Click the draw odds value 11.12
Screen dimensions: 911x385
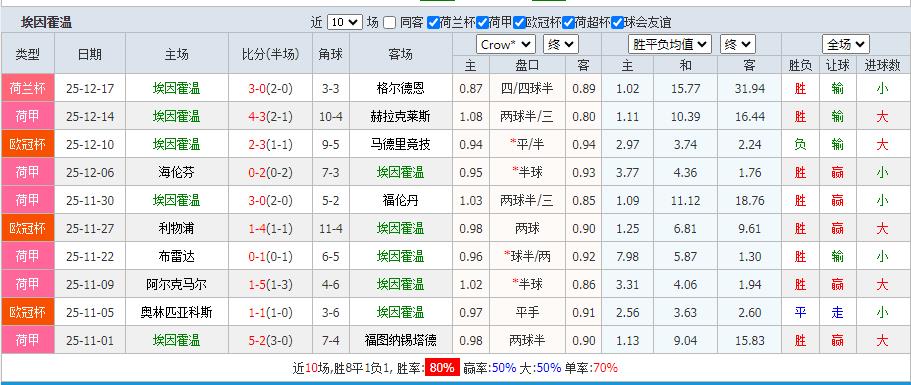[x=686, y=200]
